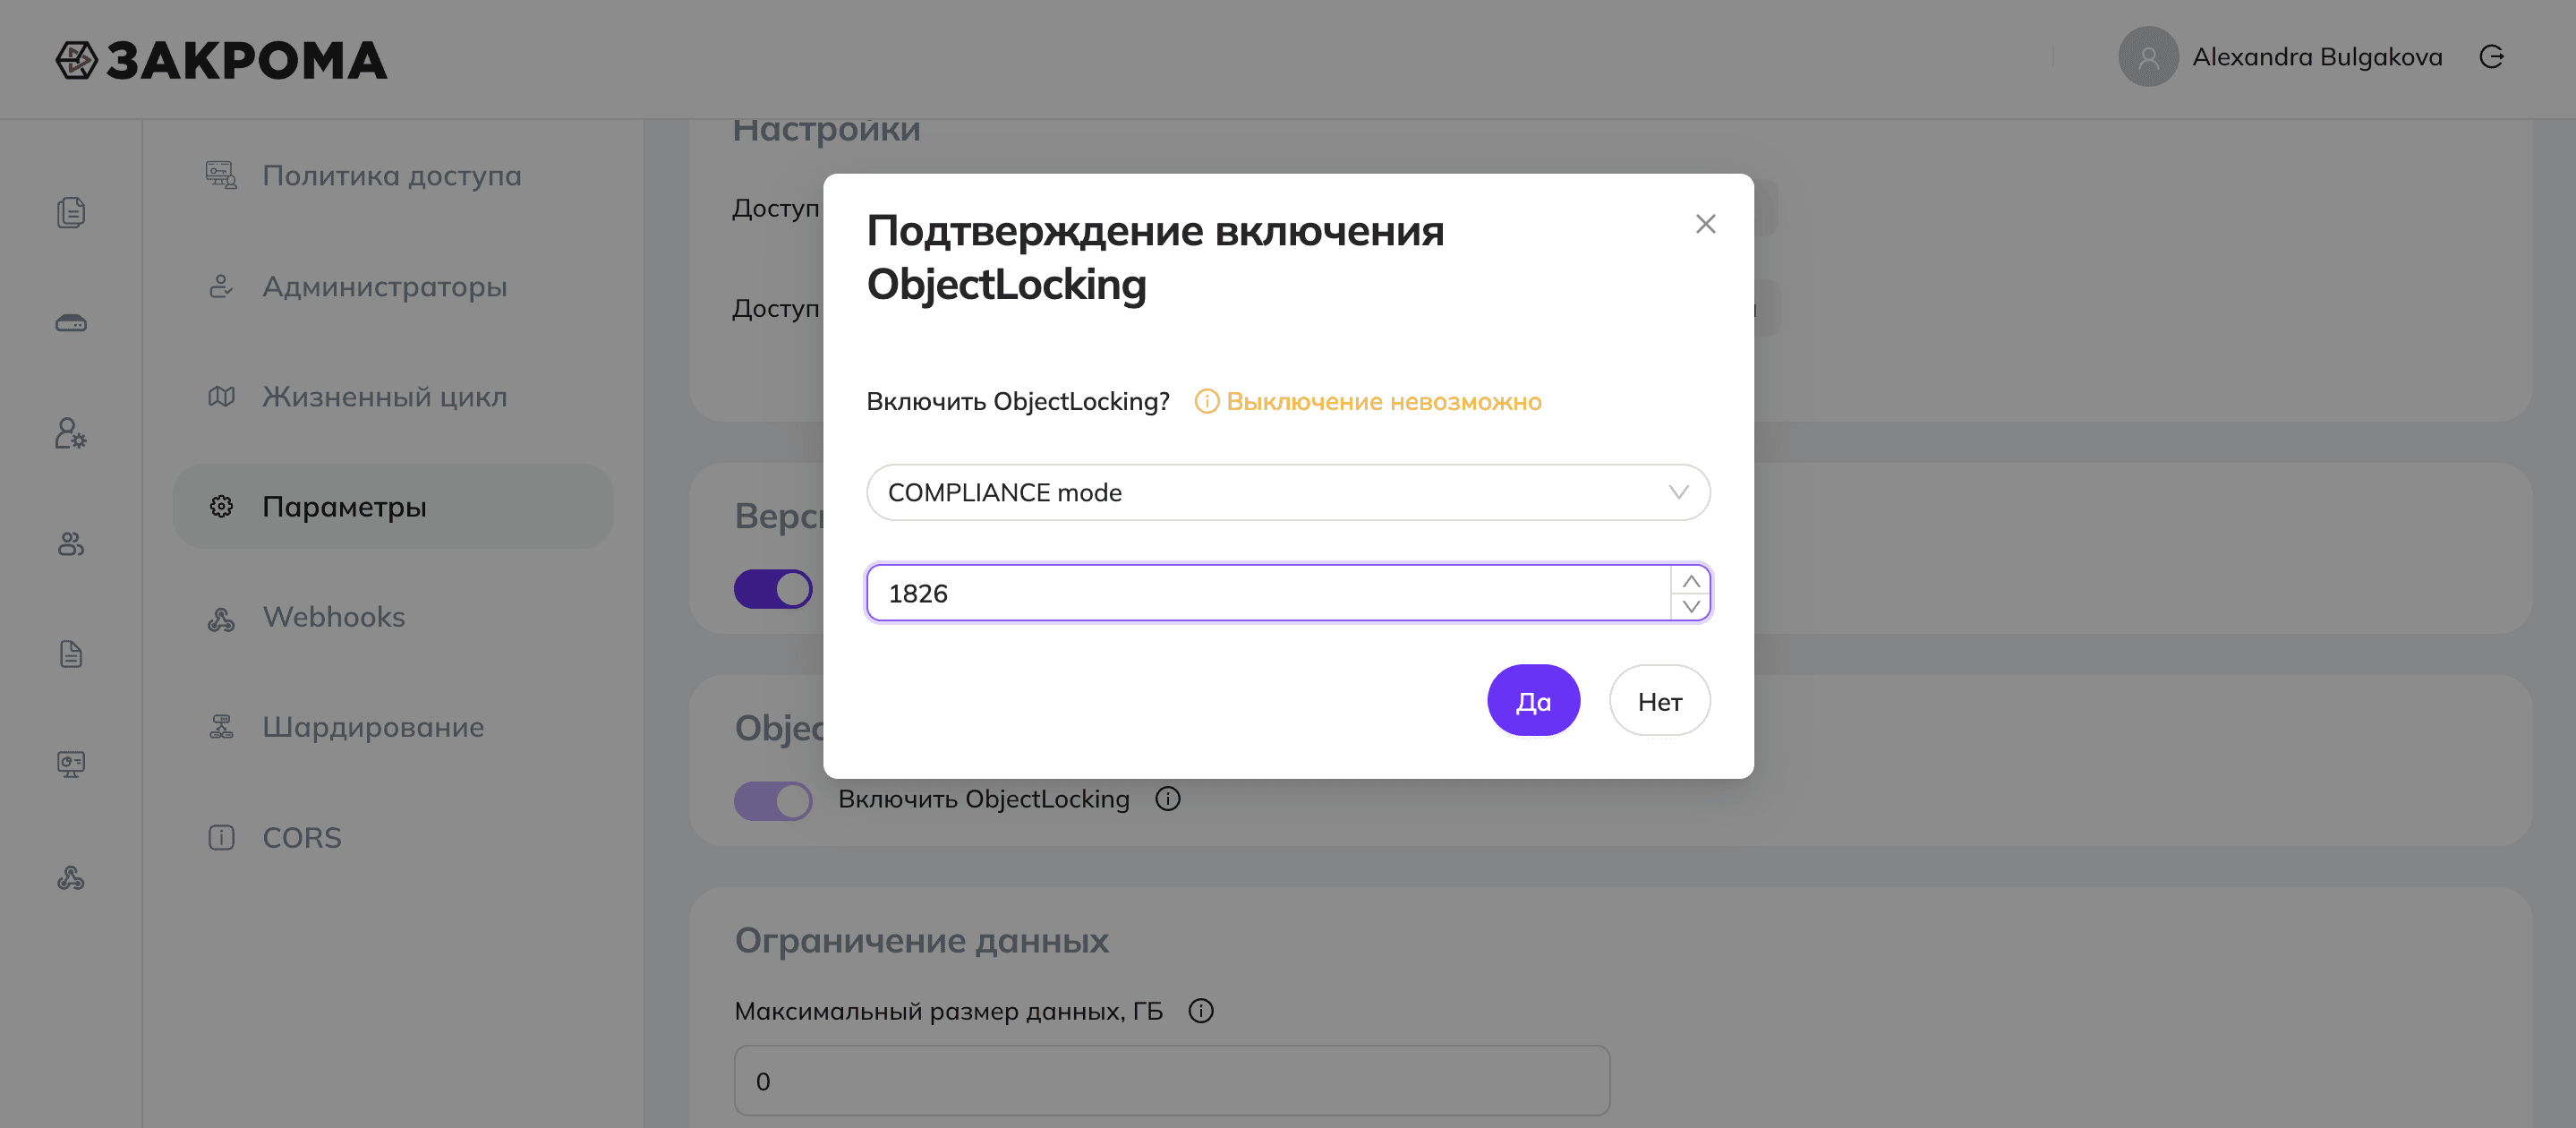
Task: Confirm with the Да button
Action: click(x=1533, y=701)
